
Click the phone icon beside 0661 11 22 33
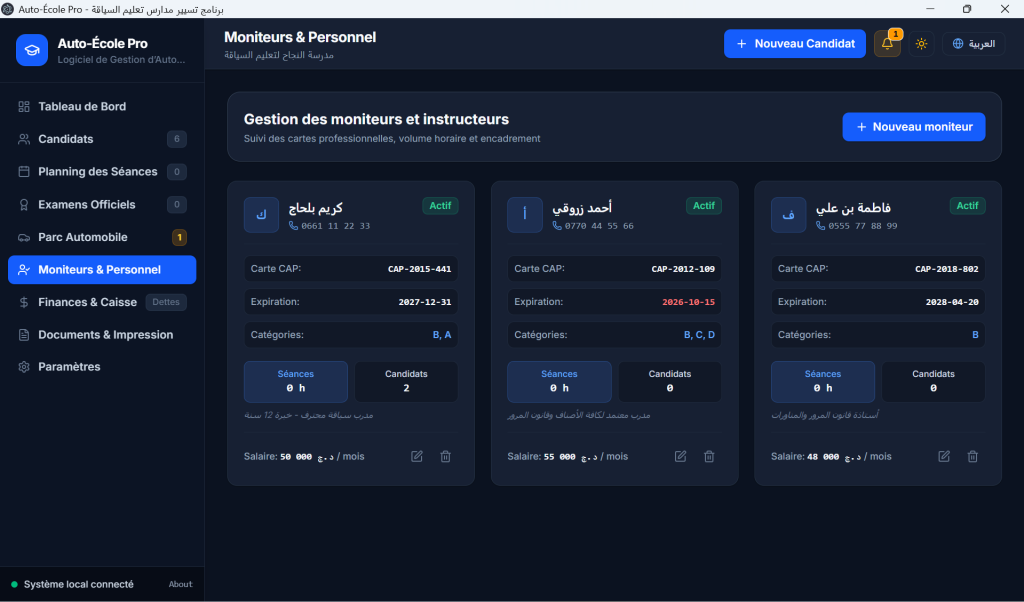[293, 226]
